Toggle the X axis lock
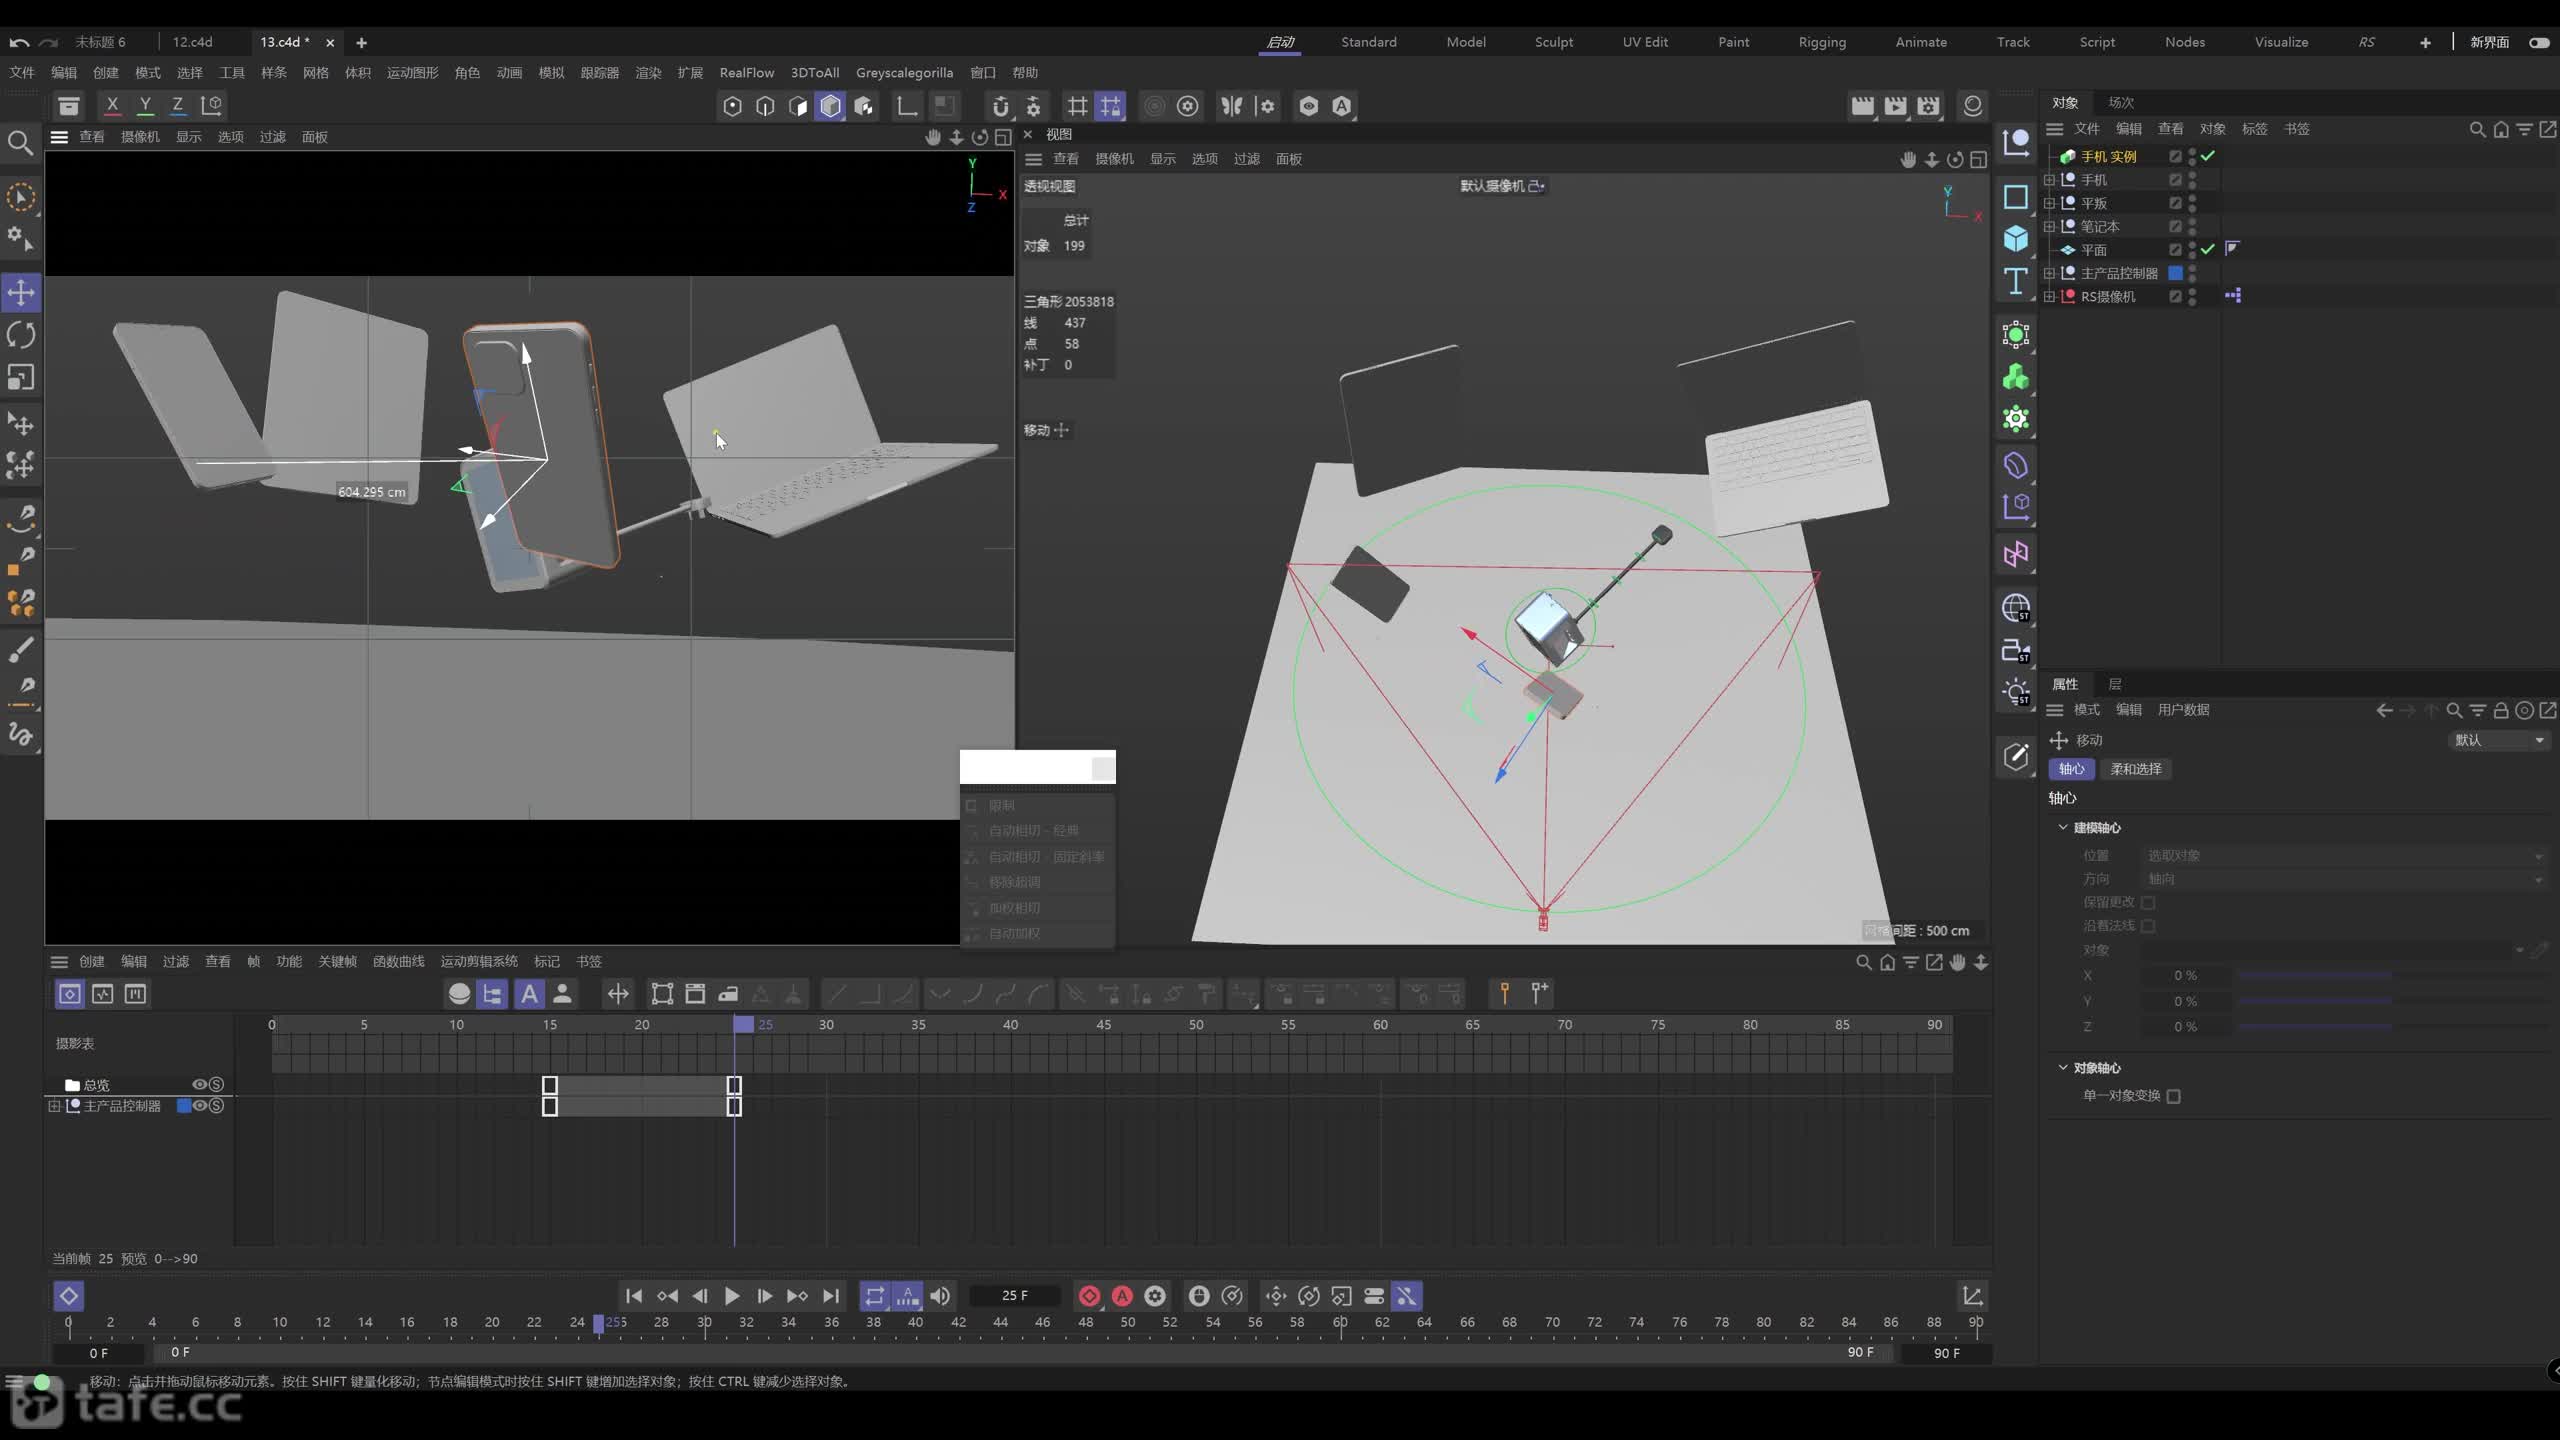Viewport: 2560px width, 1440px height. [112, 105]
